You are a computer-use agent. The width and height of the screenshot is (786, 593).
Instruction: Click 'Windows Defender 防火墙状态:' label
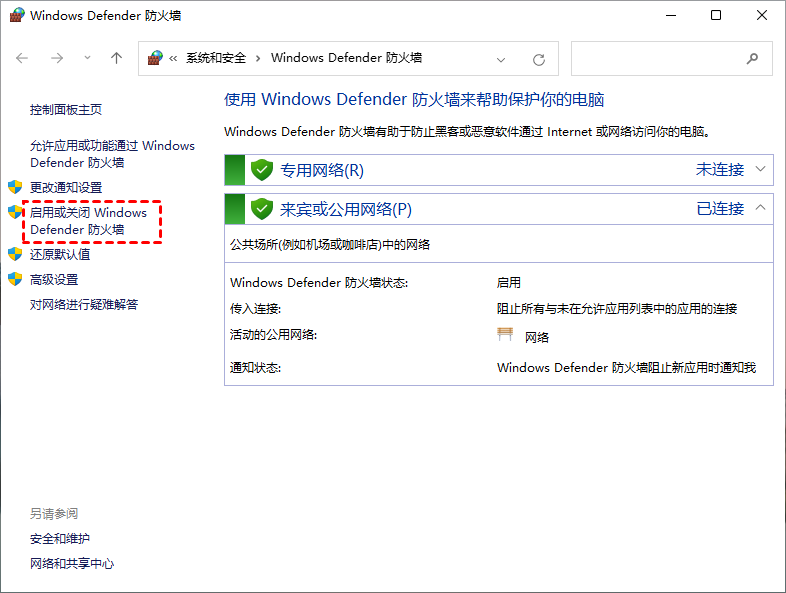coord(319,283)
